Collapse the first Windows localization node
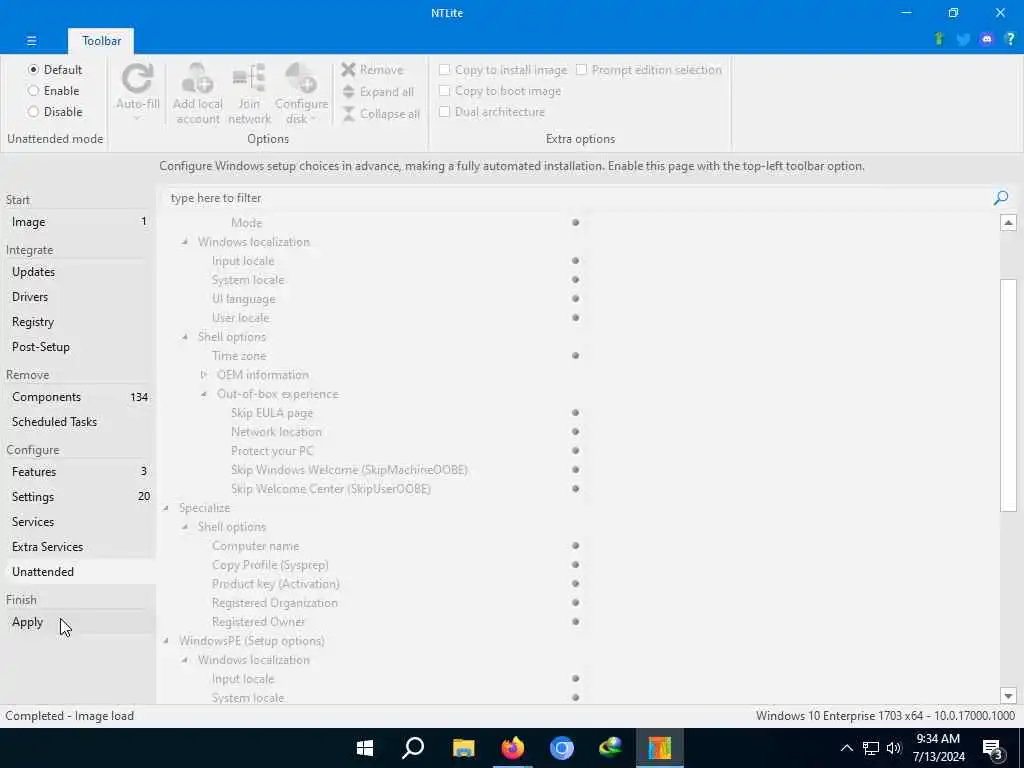This screenshot has width=1024, height=768. click(185, 242)
